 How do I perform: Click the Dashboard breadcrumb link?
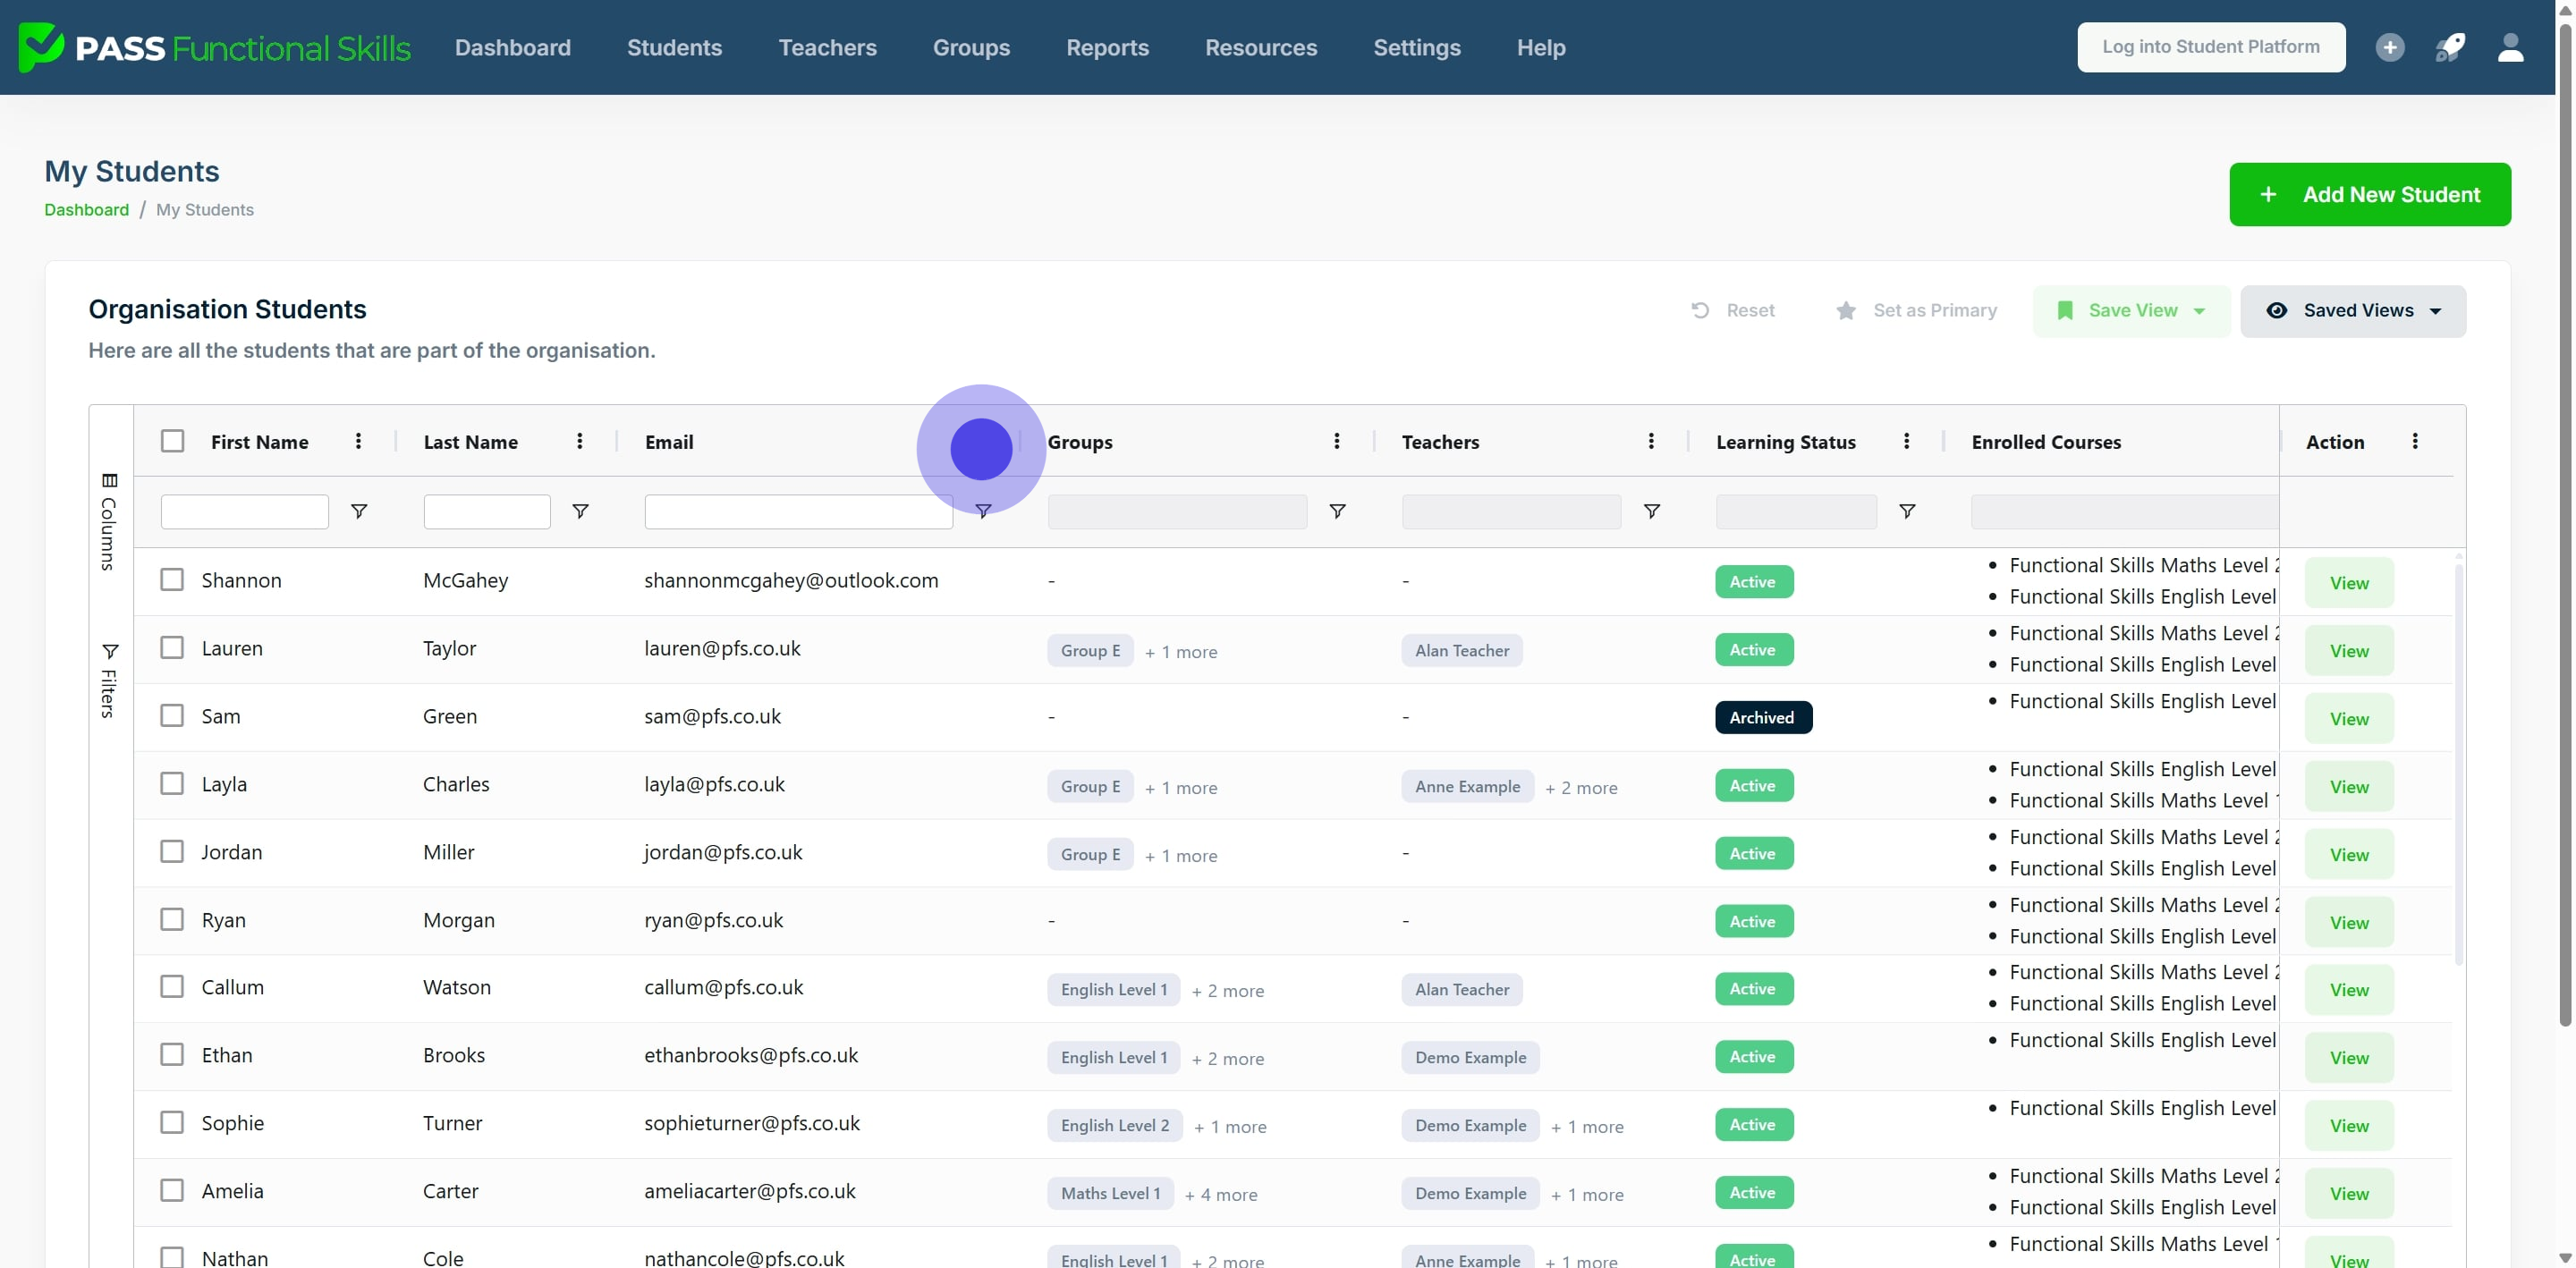(86, 210)
